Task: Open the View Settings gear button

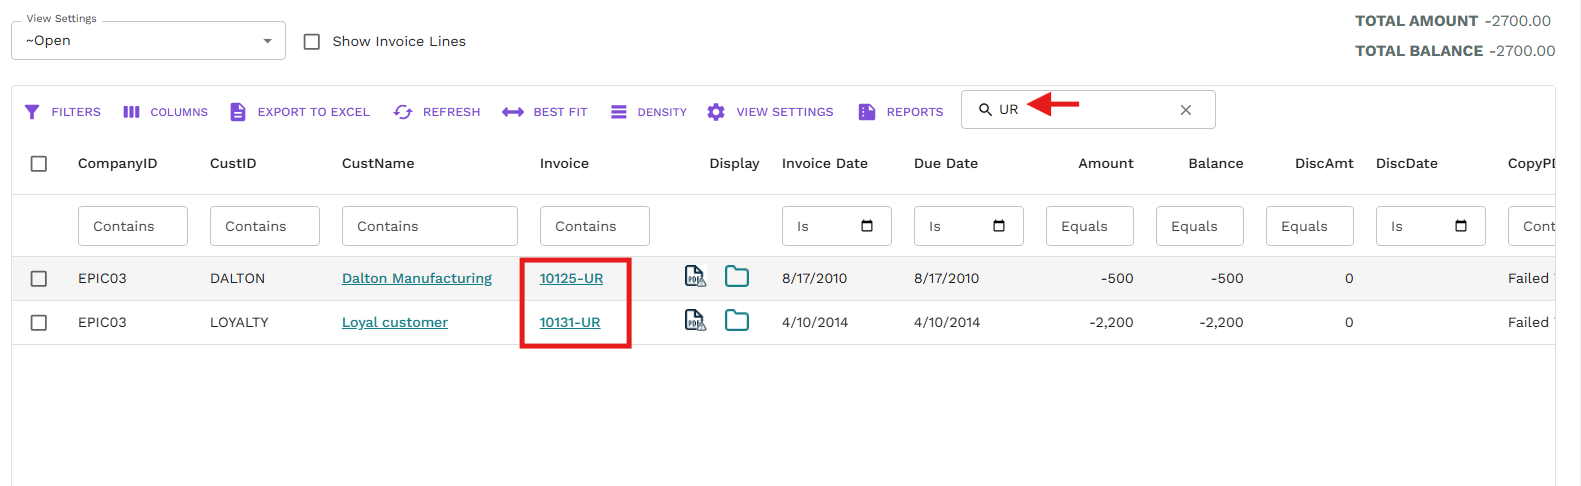Action: tap(716, 112)
